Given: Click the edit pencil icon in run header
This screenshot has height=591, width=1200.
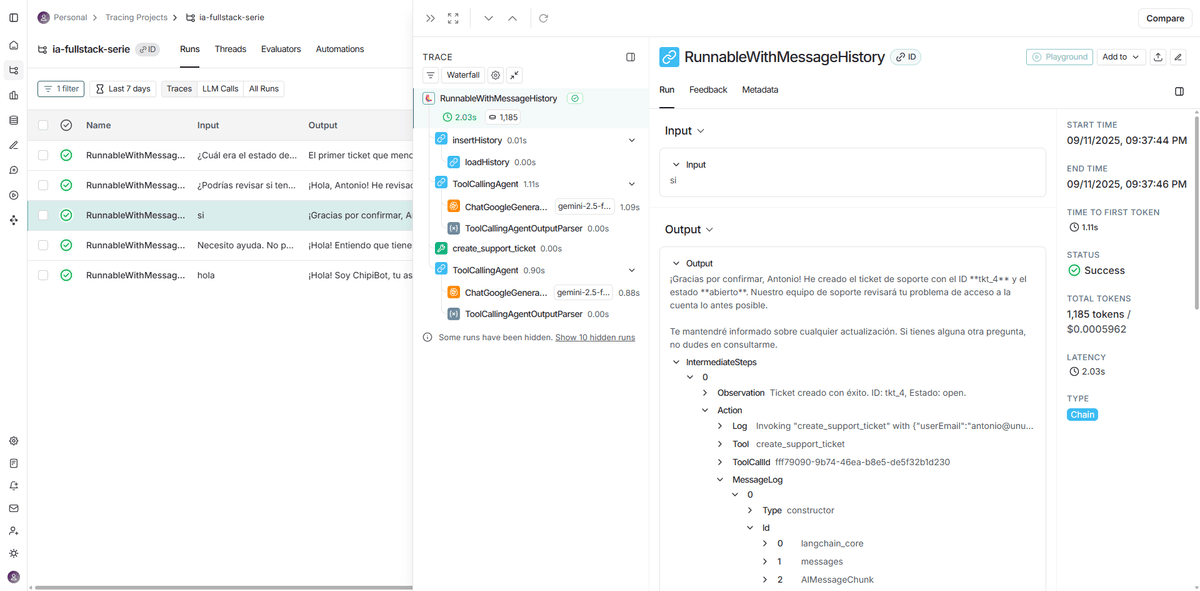Looking at the screenshot, I should pos(1179,57).
